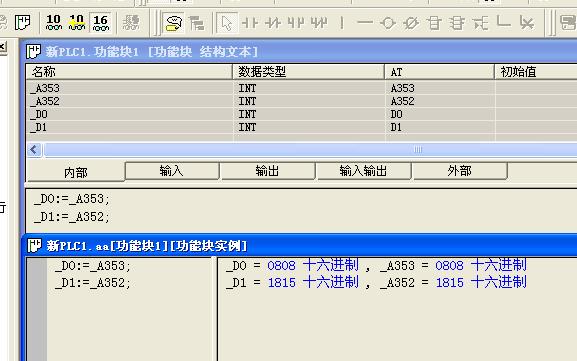The width and height of the screenshot is (577, 361).
Task: Click the function block editor window icon
Action: point(33,52)
